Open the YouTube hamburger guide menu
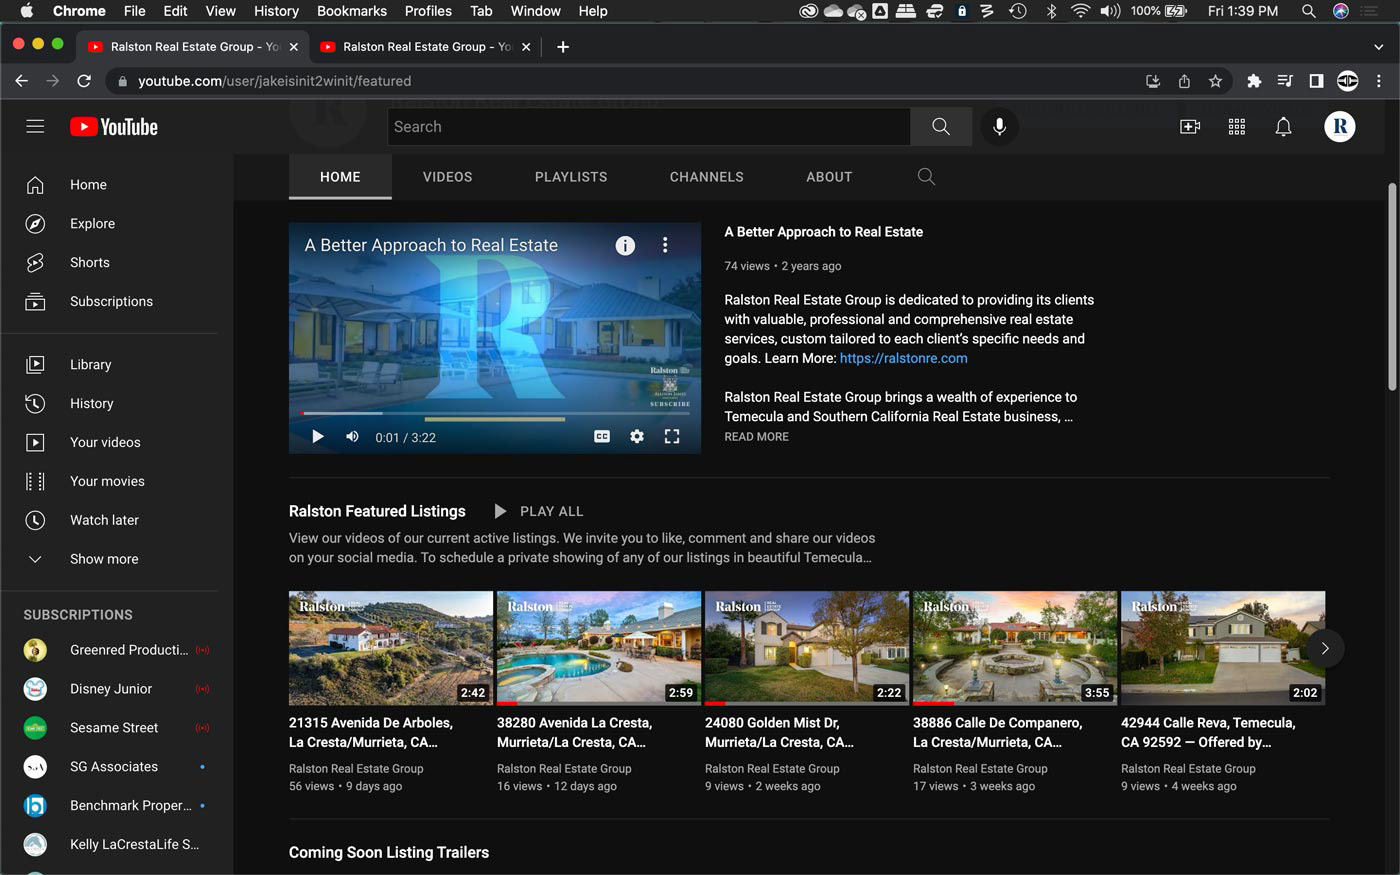The image size is (1400, 875). [35, 126]
